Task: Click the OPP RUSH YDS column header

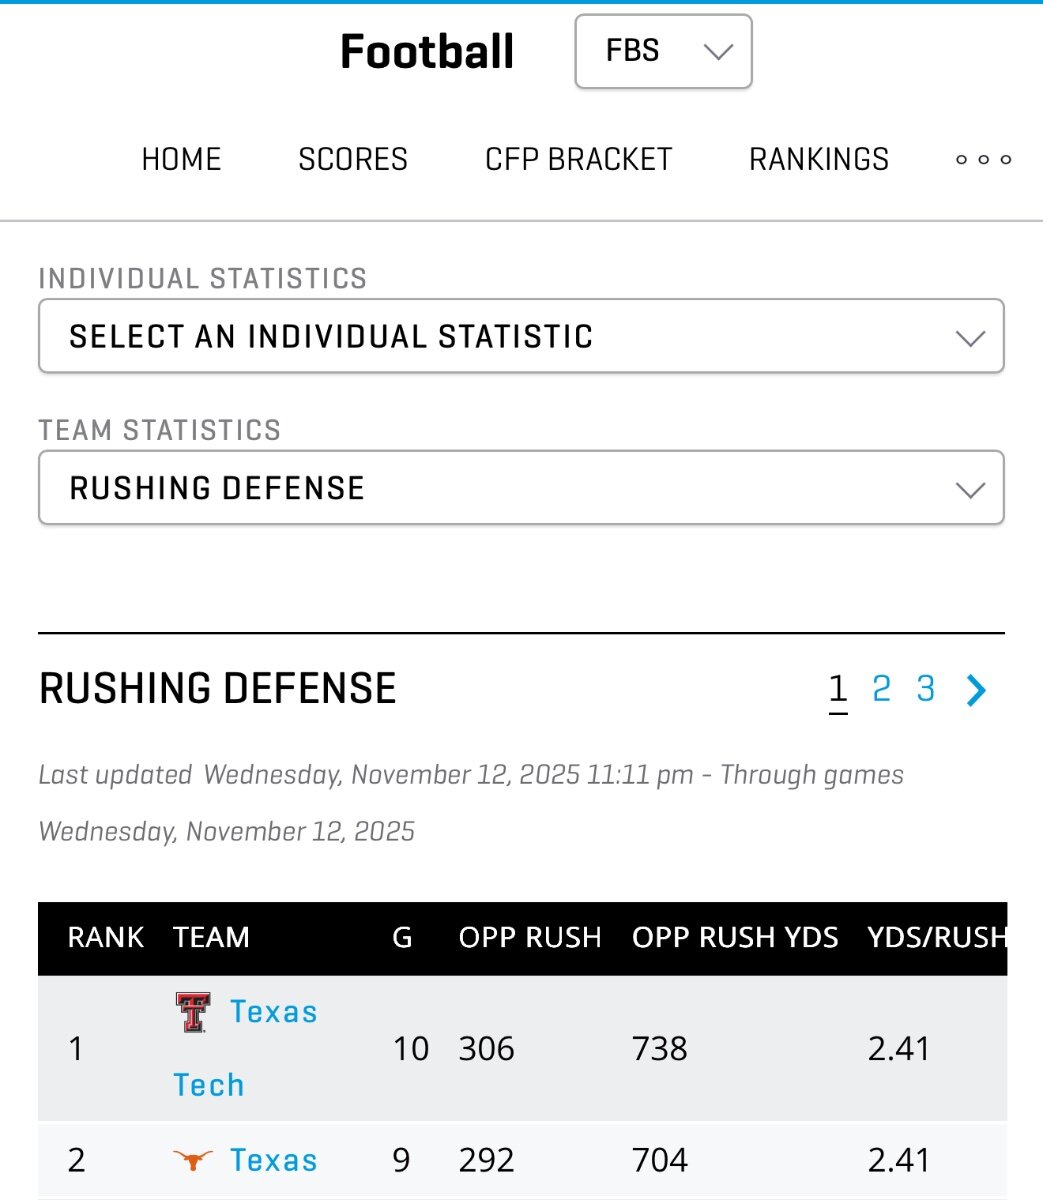Action: coord(735,937)
